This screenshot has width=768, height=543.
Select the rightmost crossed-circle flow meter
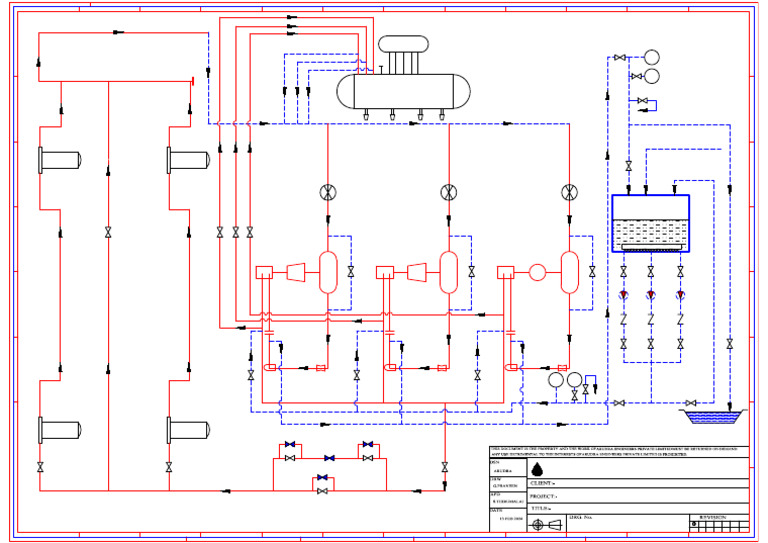coord(569,192)
